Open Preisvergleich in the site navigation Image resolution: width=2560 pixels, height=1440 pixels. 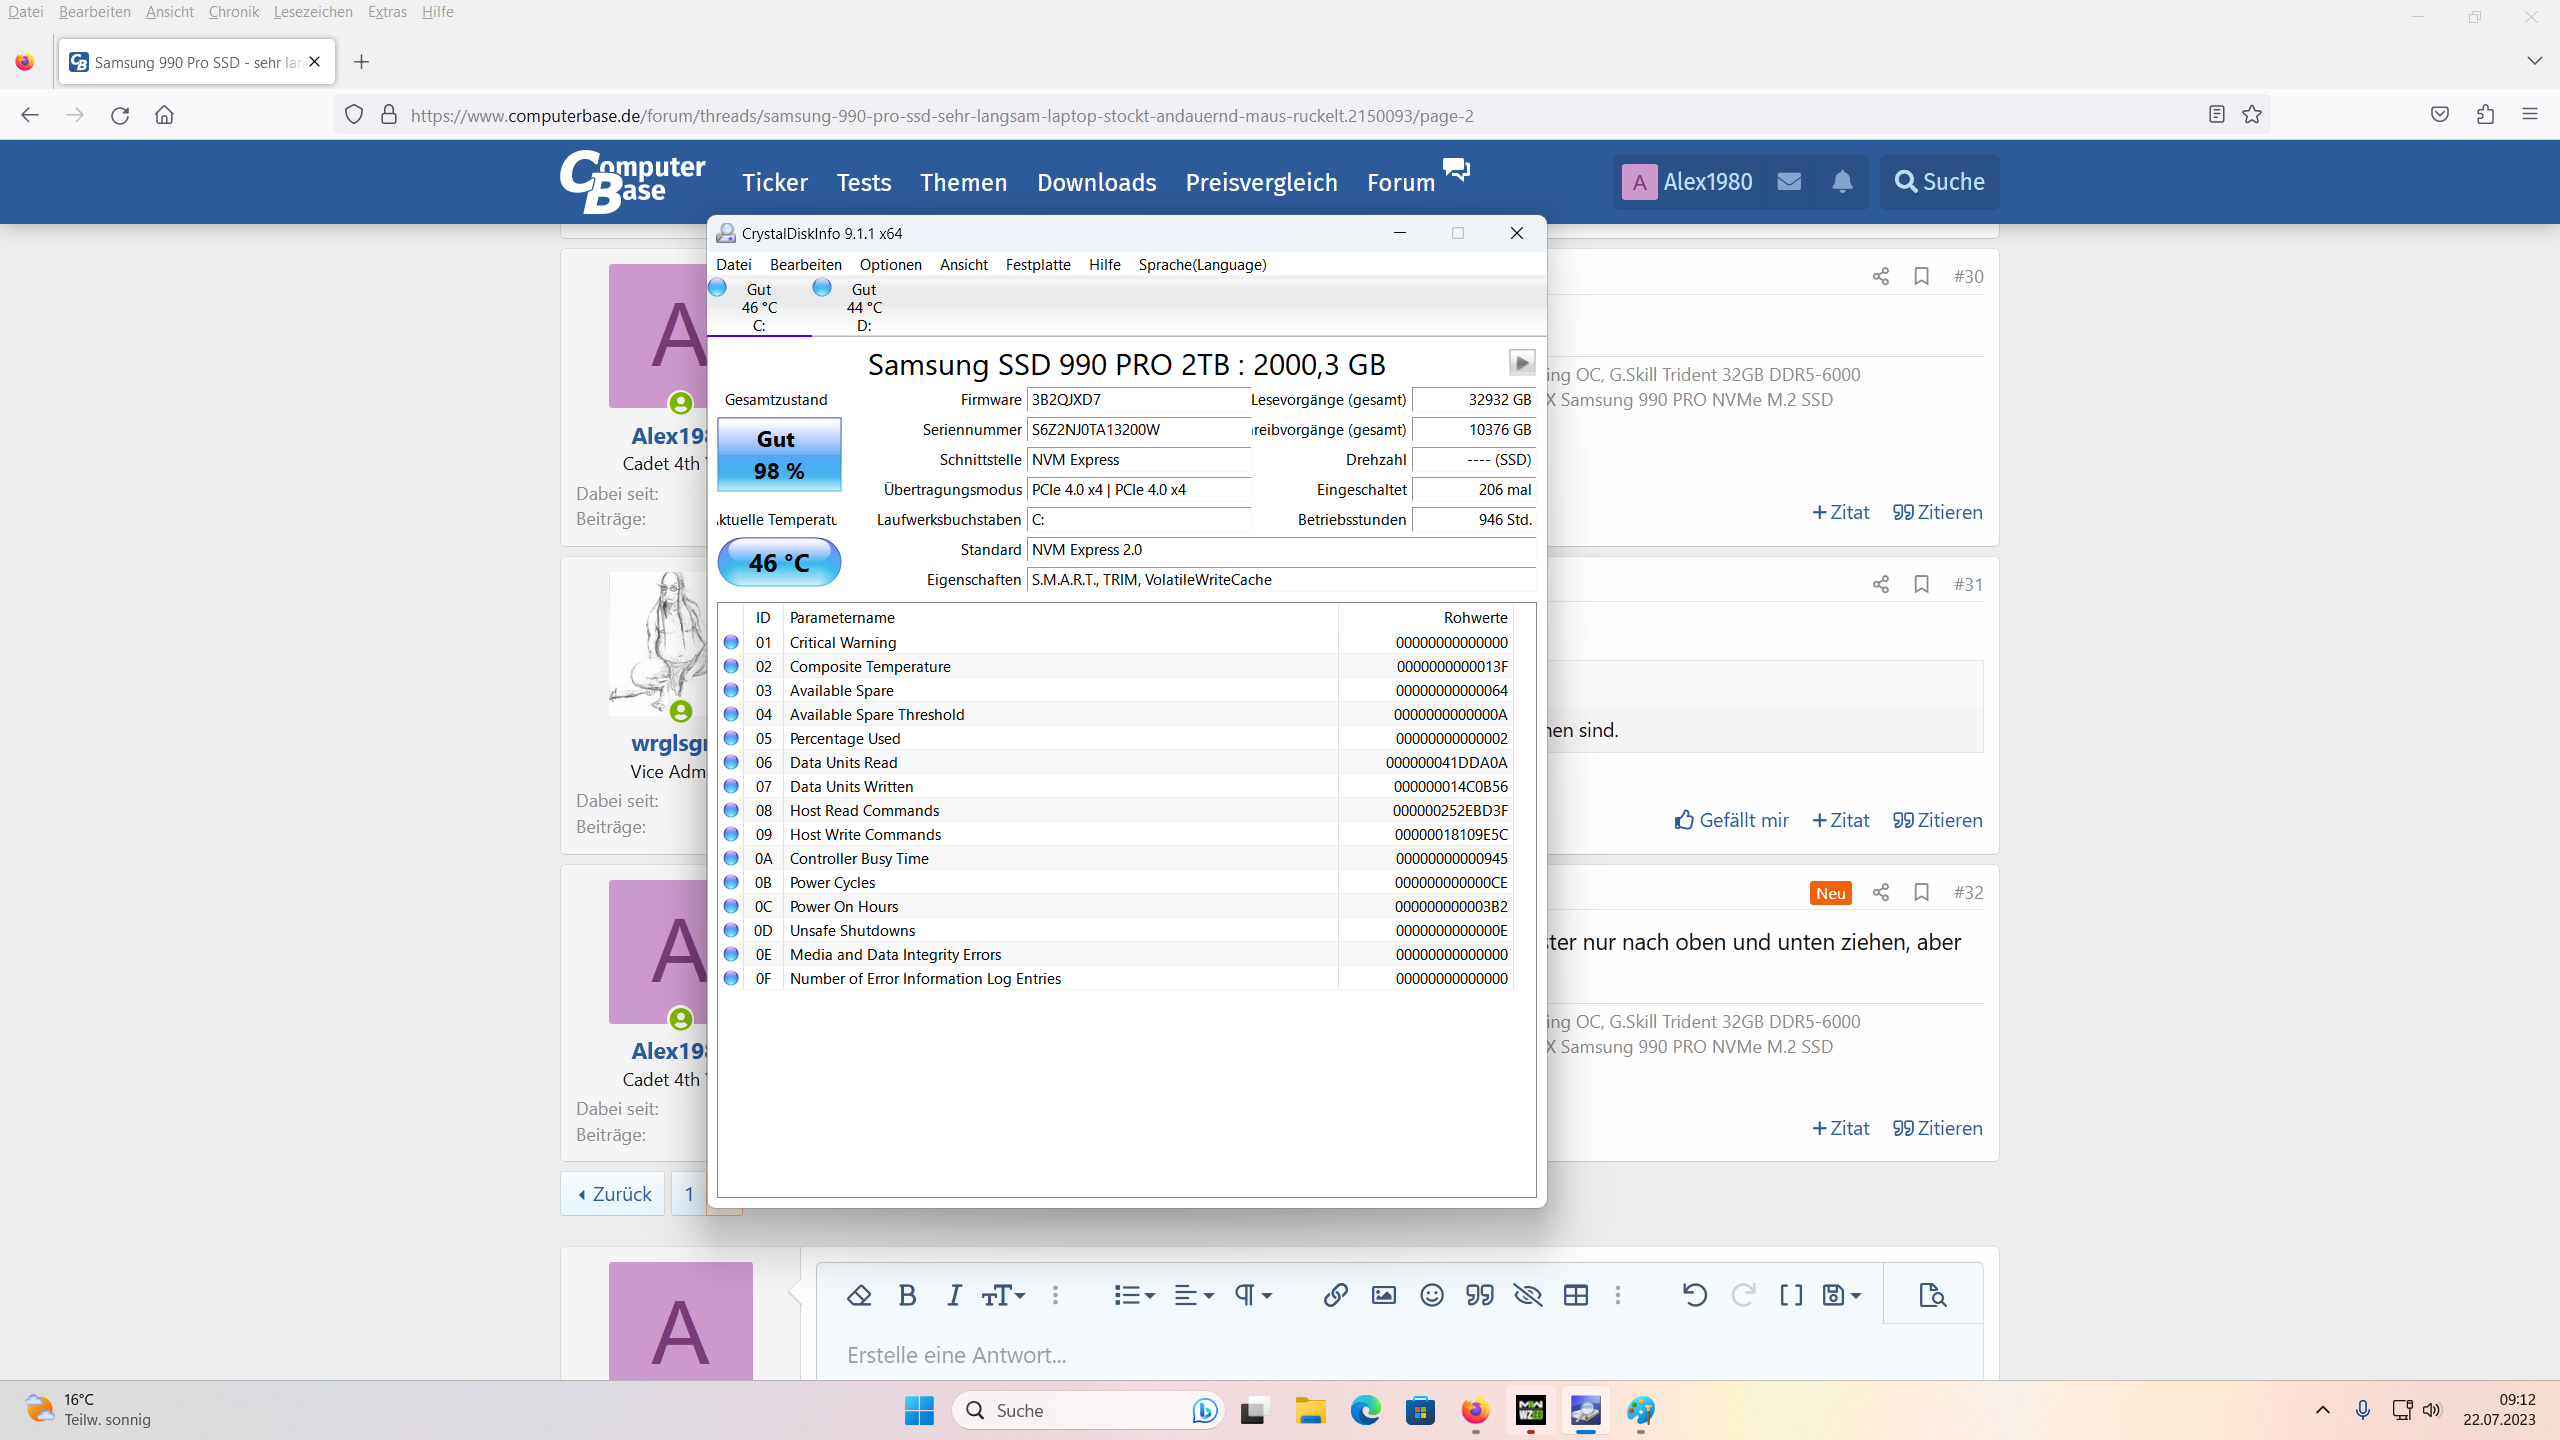click(x=1261, y=182)
